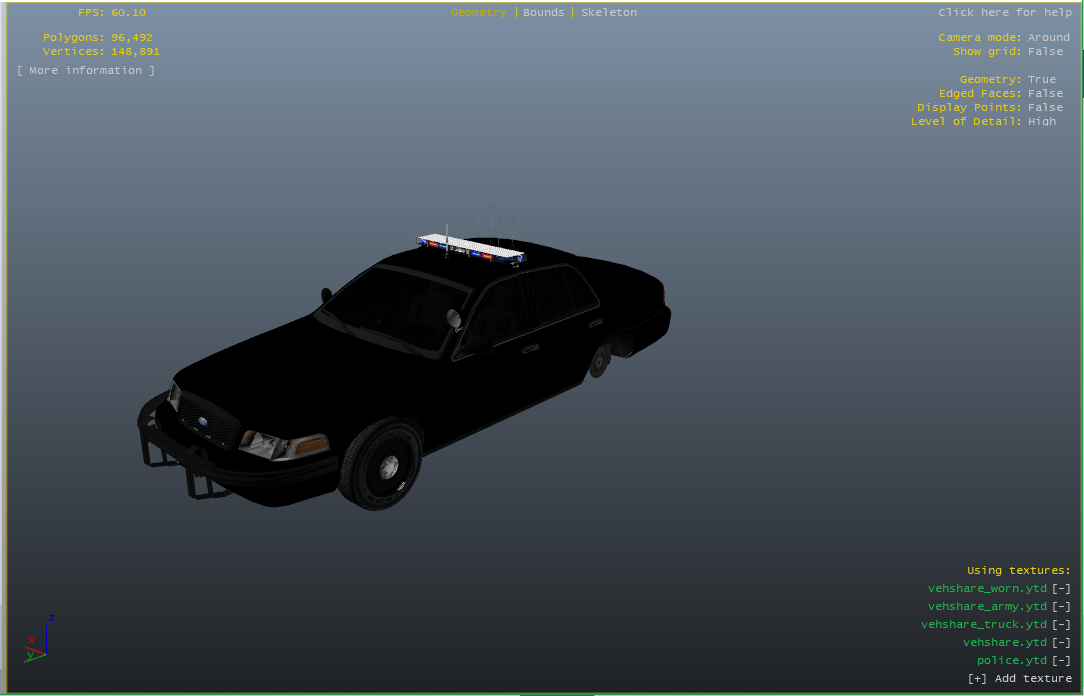Switch to the Bounds tab
The height and width of the screenshot is (696, 1084).
pyautogui.click(x=543, y=13)
